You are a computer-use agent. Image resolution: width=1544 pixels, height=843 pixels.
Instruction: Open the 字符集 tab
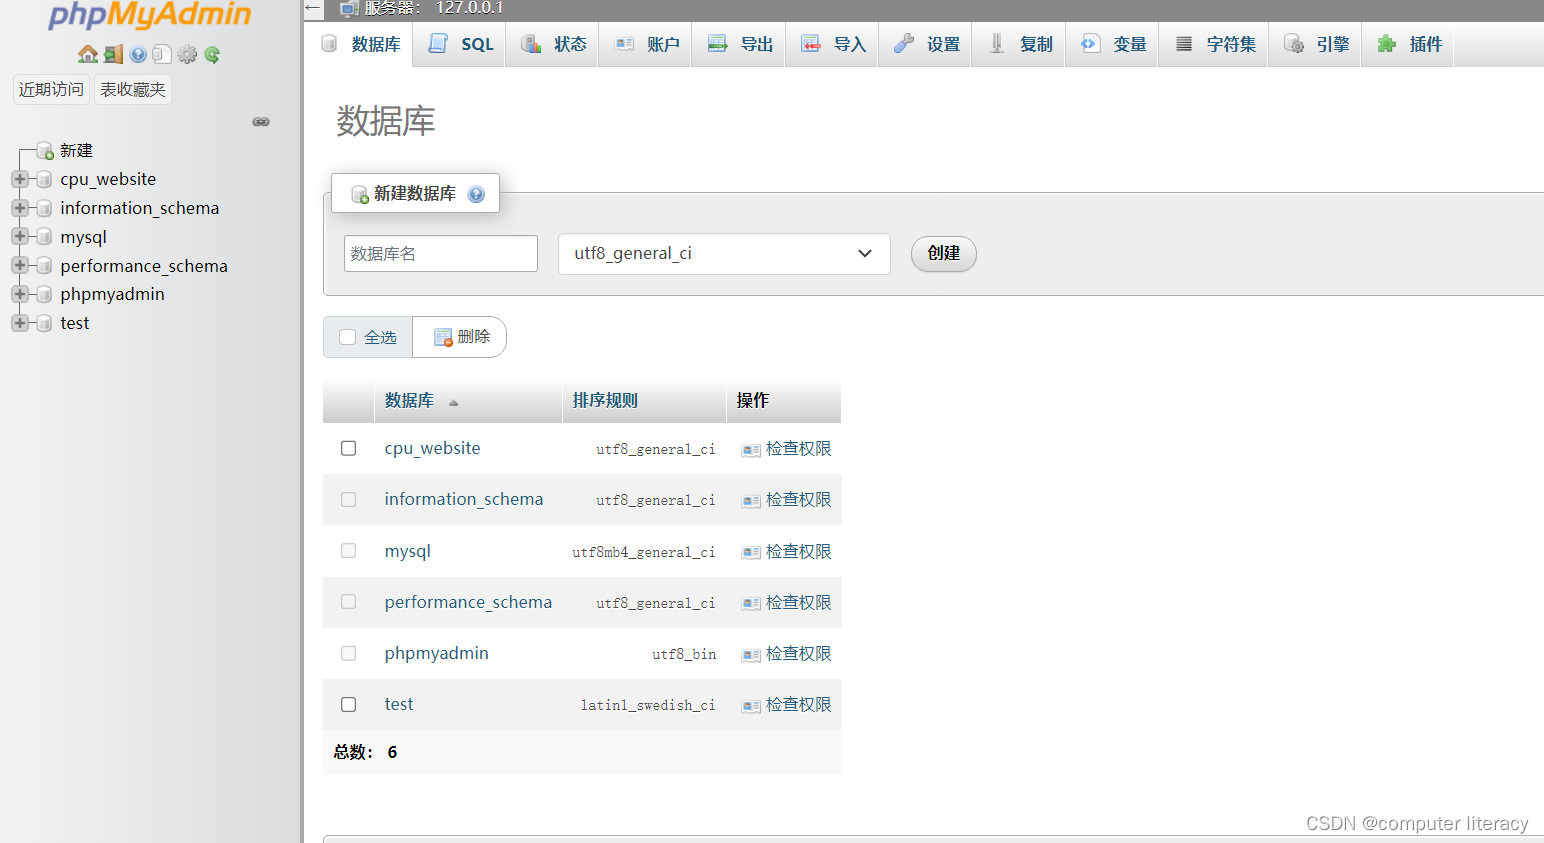[1215, 44]
